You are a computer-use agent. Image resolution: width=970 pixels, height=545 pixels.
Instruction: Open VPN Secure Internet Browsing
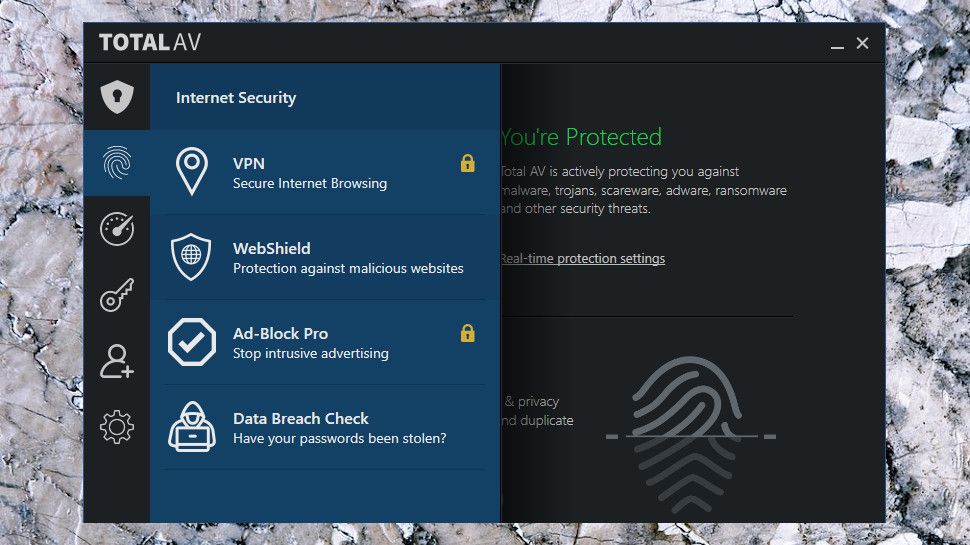coord(325,173)
